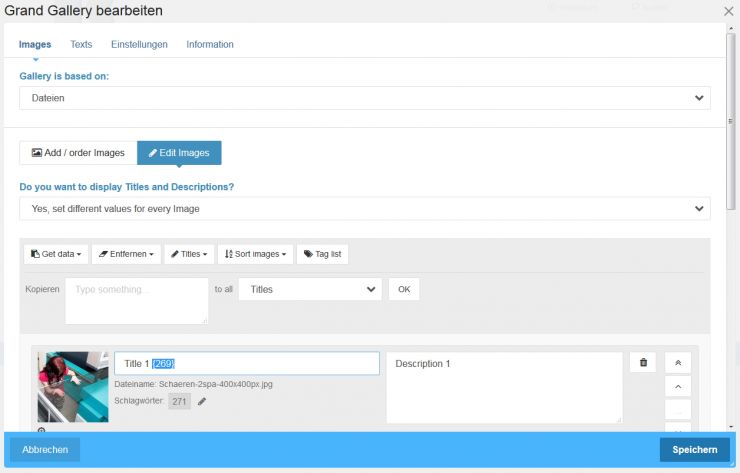Close the Grand Gallery dialog
The height and width of the screenshot is (473, 740).
(728, 11)
